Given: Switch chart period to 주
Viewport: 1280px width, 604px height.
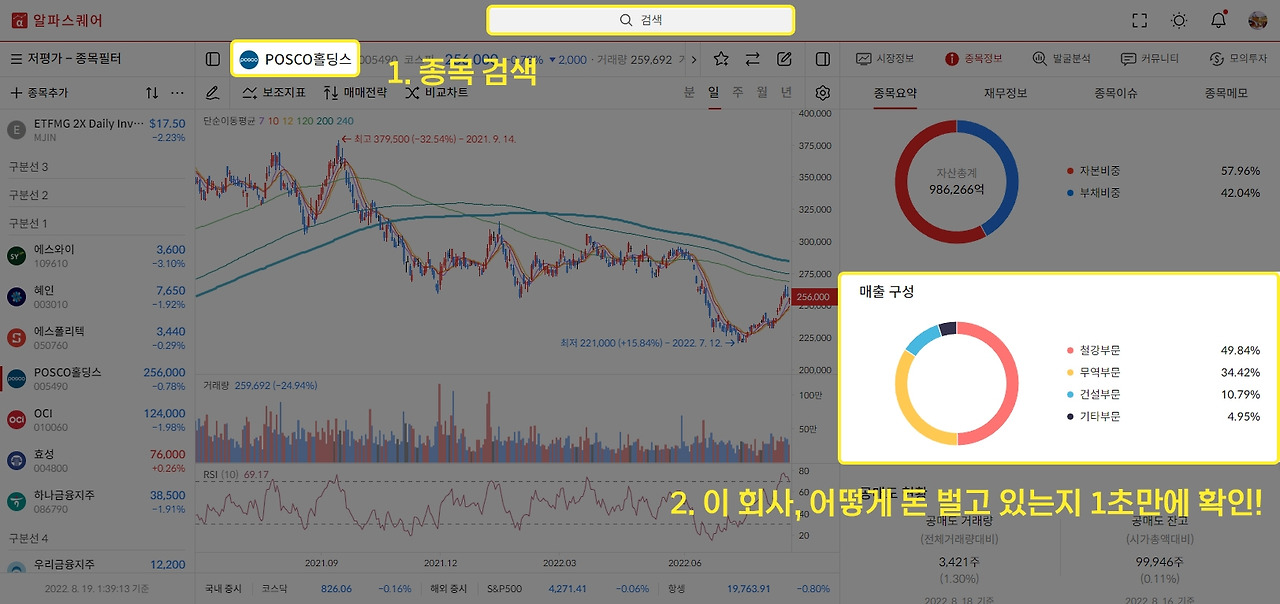Looking at the screenshot, I should pyautogui.click(x=738, y=92).
